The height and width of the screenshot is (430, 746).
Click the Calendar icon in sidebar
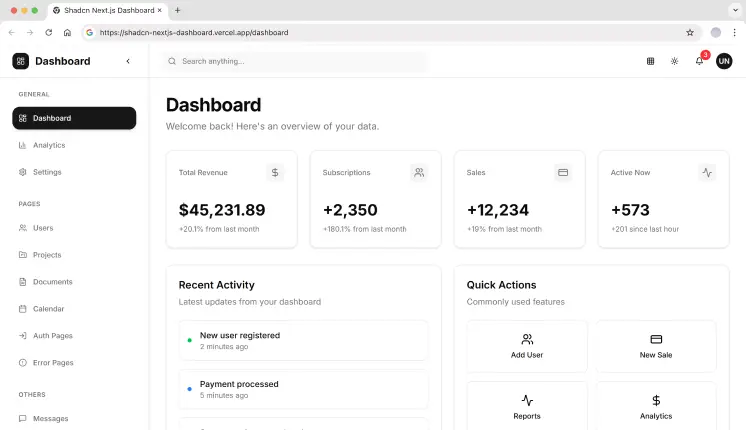pyautogui.click(x=22, y=309)
